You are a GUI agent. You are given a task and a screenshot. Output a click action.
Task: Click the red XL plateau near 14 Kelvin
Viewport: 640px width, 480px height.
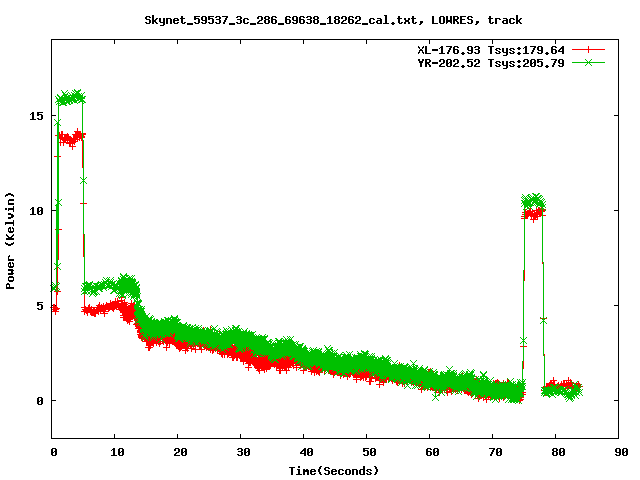point(71,139)
